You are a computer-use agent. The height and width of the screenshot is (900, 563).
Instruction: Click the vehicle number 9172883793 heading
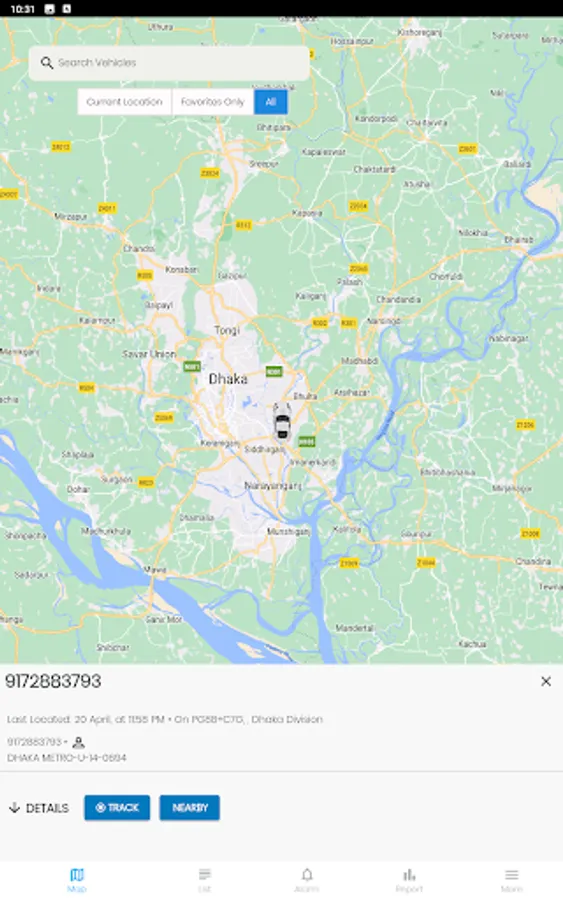pyautogui.click(x=53, y=681)
